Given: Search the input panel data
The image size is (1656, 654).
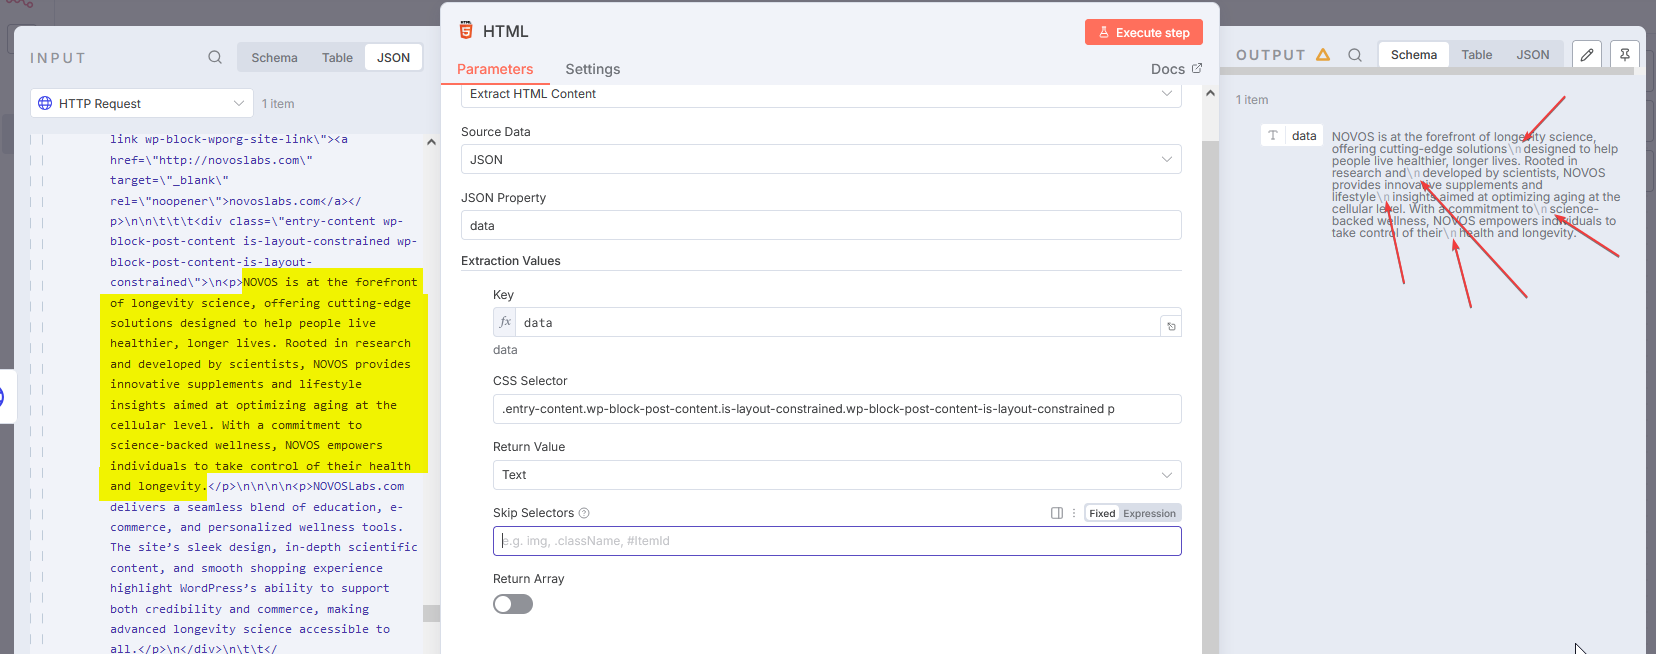Looking at the screenshot, I should pos(215,57).
